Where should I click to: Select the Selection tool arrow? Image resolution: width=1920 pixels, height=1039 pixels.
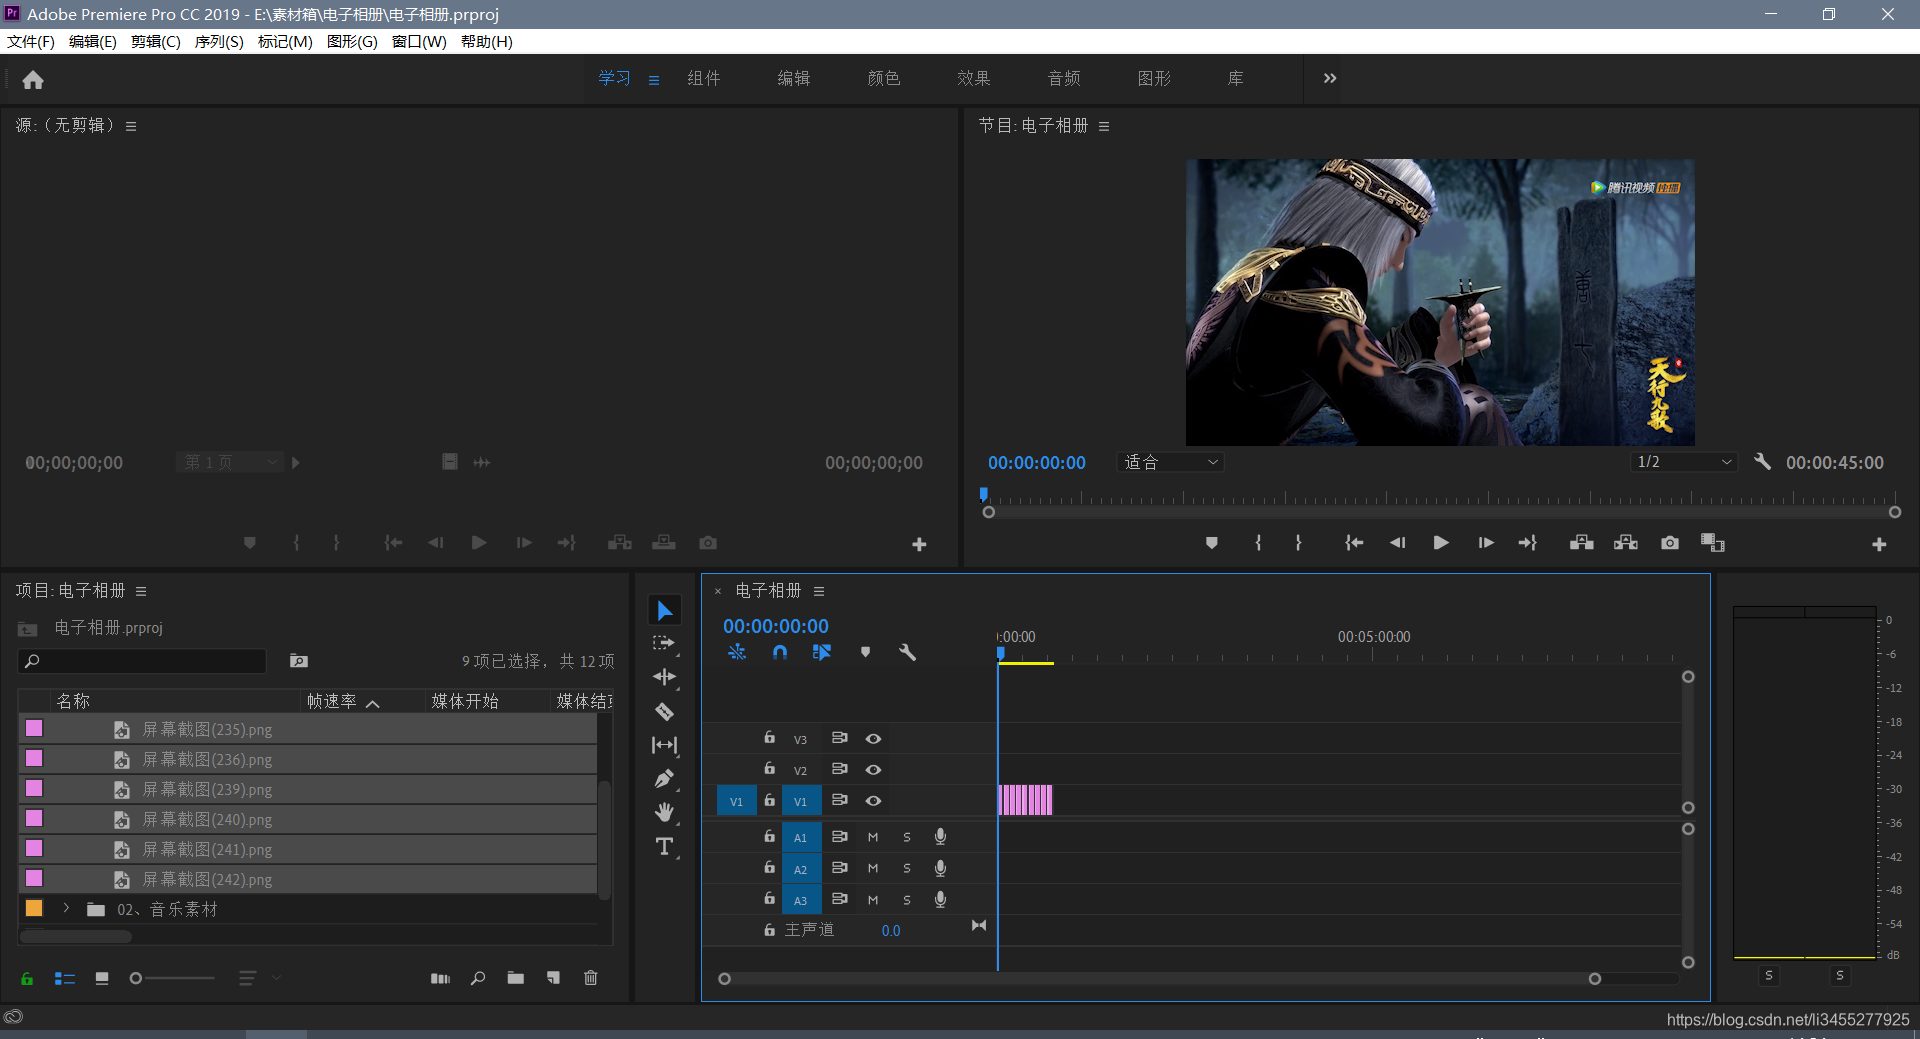pyautogui.click(x=665, y=610)
